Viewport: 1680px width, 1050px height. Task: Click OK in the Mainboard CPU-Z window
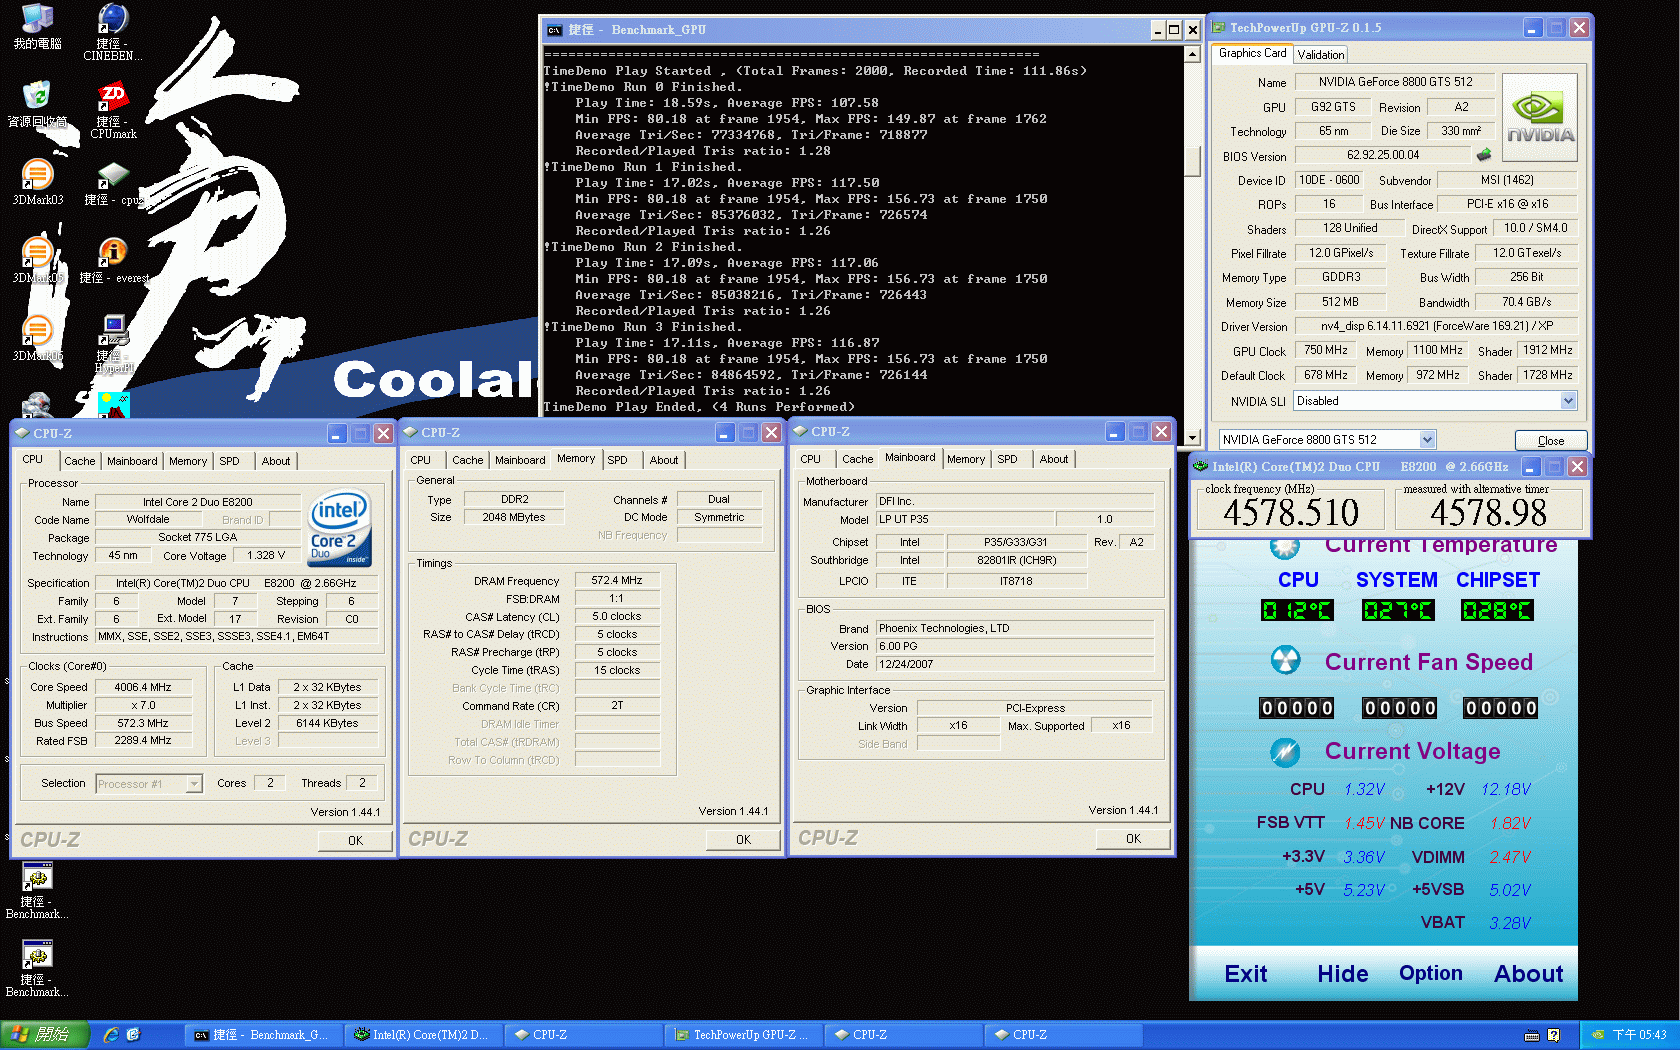(1132, 838)
